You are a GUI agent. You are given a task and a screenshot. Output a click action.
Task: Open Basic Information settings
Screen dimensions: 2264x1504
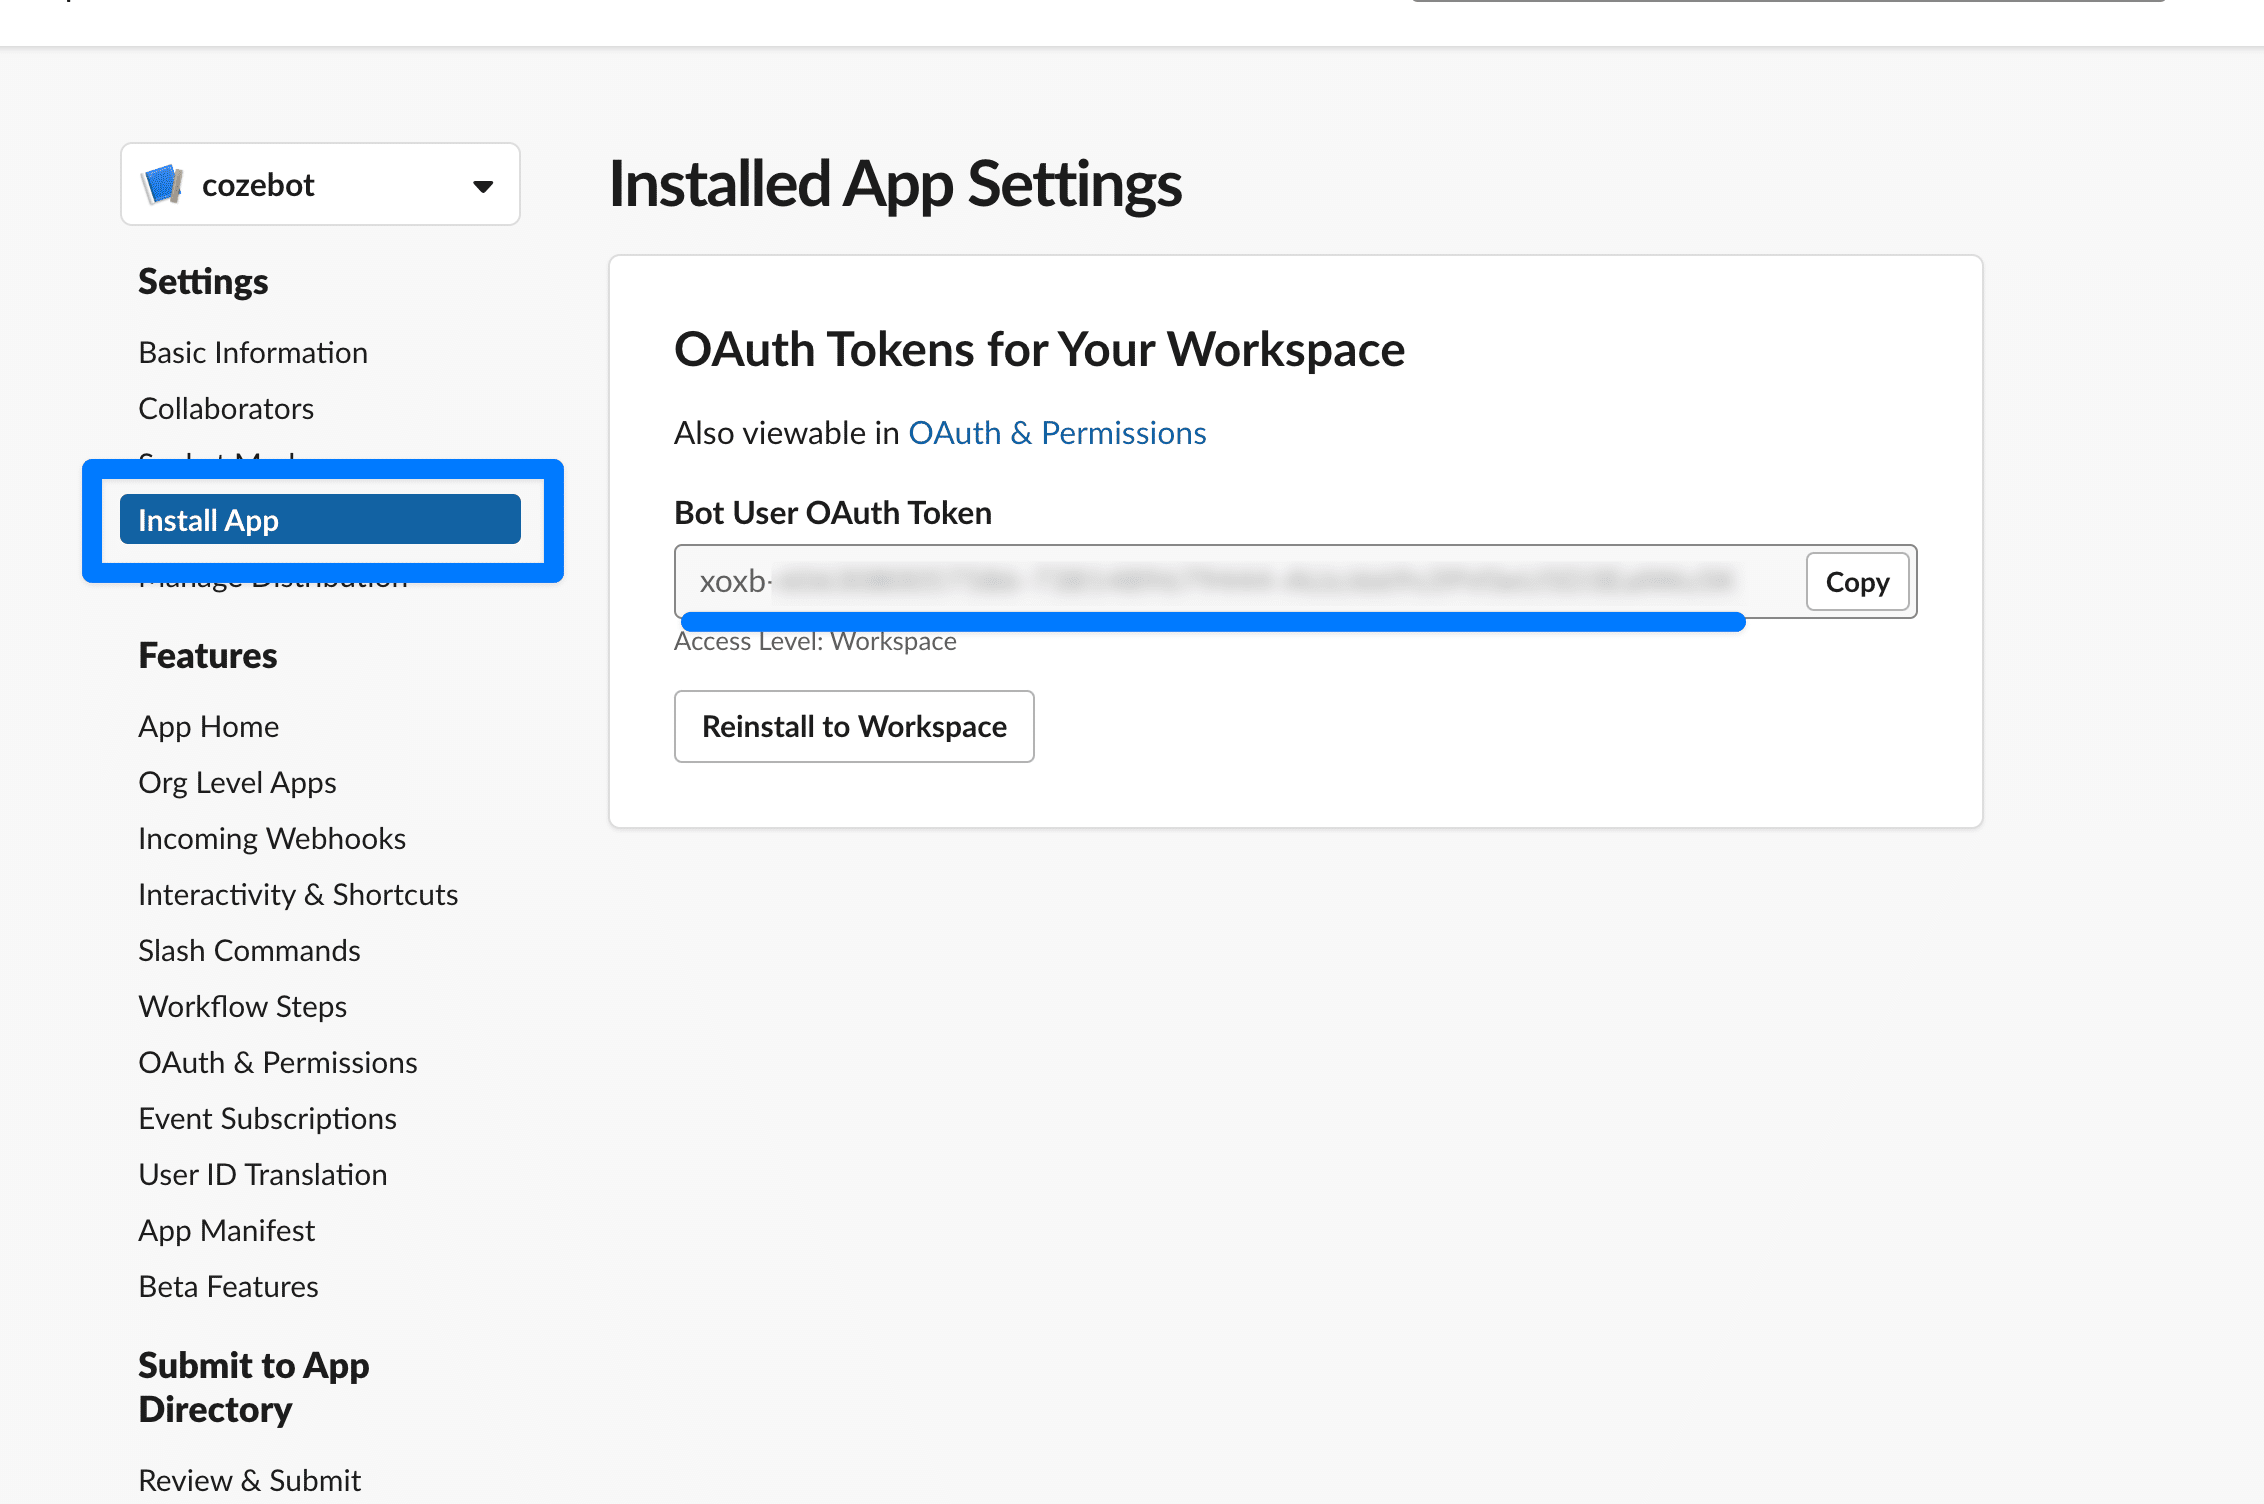click(253, 353)
